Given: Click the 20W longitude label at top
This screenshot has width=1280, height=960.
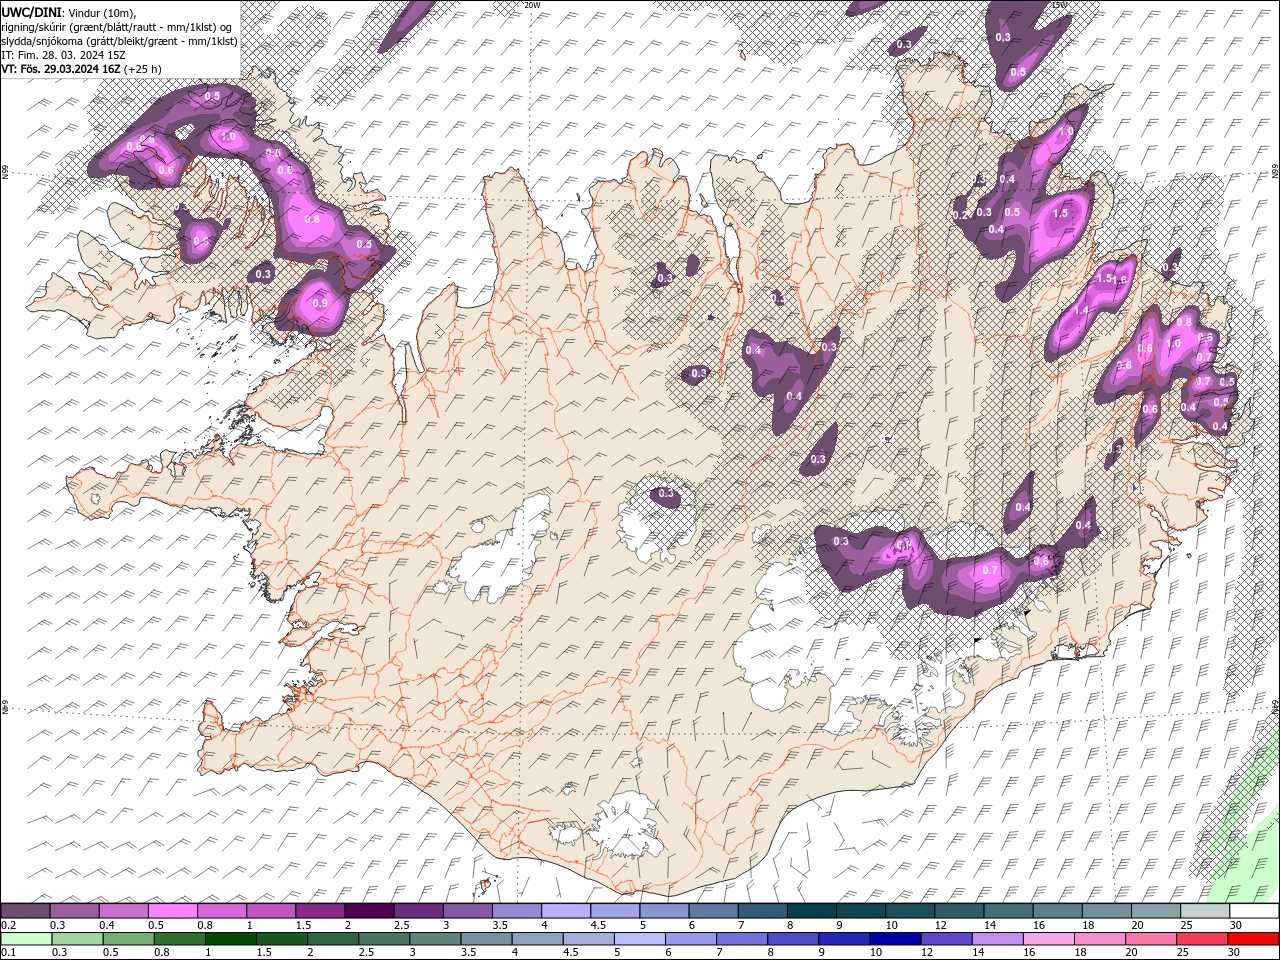Looking at the screenshot, I should (532, 5).
